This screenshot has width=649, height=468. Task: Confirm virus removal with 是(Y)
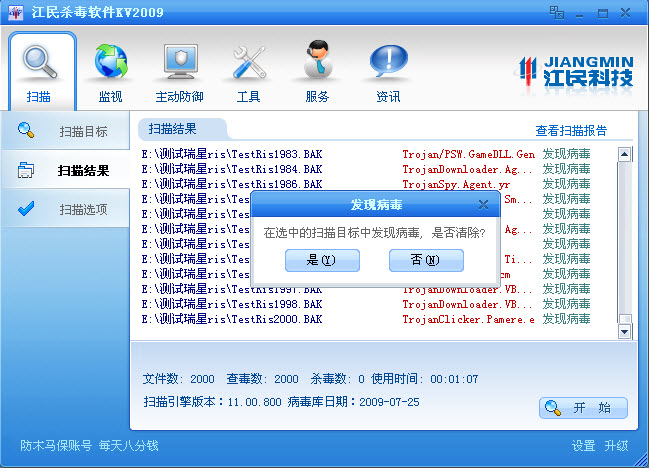[x=322, y=260]
